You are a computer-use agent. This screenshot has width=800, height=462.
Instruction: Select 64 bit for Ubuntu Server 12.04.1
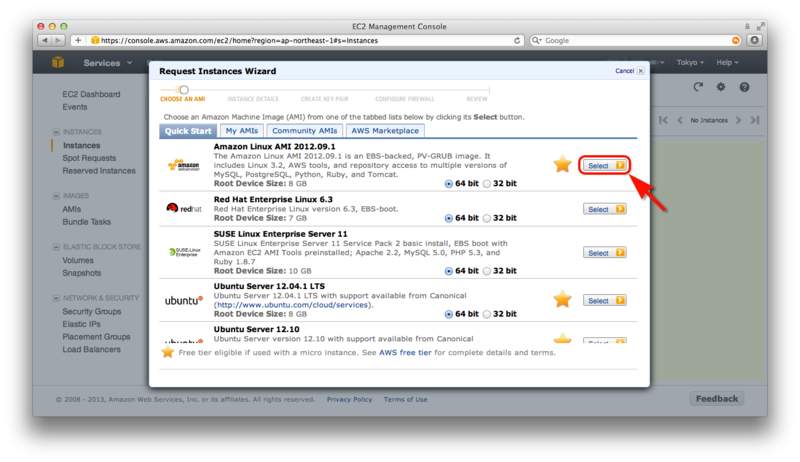click(448, 314)
